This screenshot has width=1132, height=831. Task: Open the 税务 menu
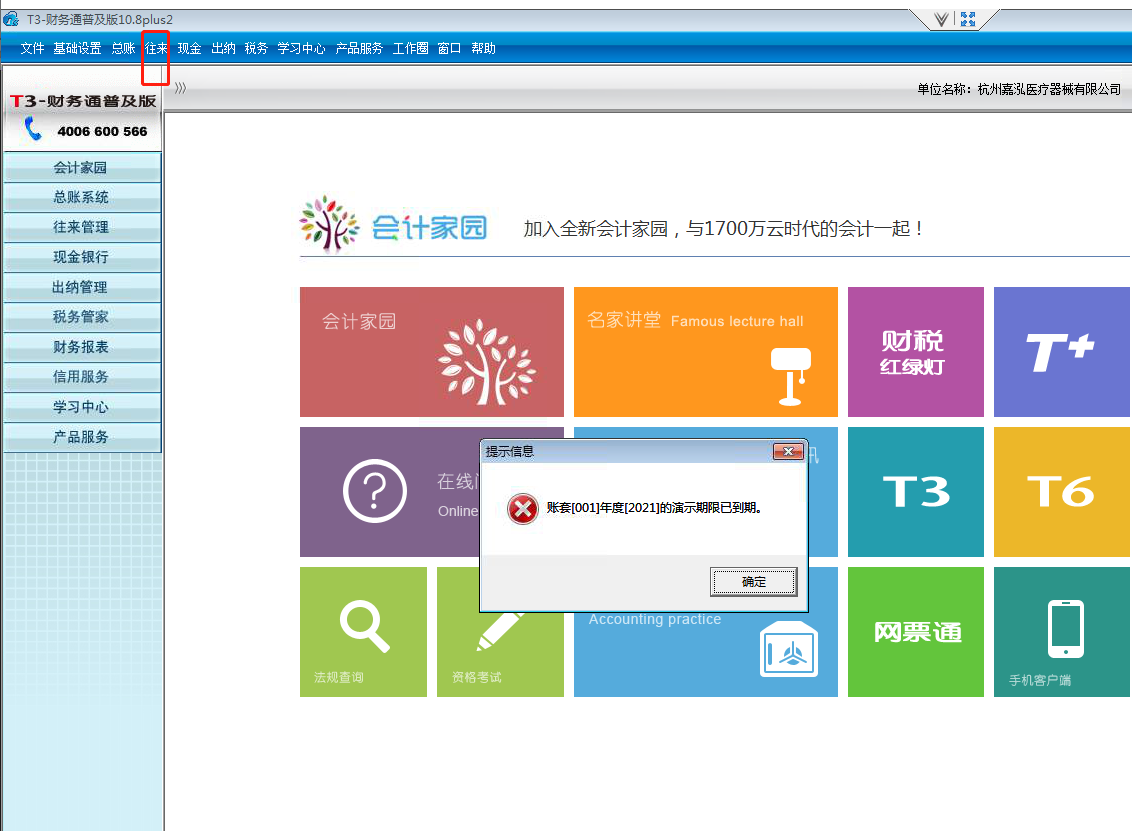[x=256, y=48]
